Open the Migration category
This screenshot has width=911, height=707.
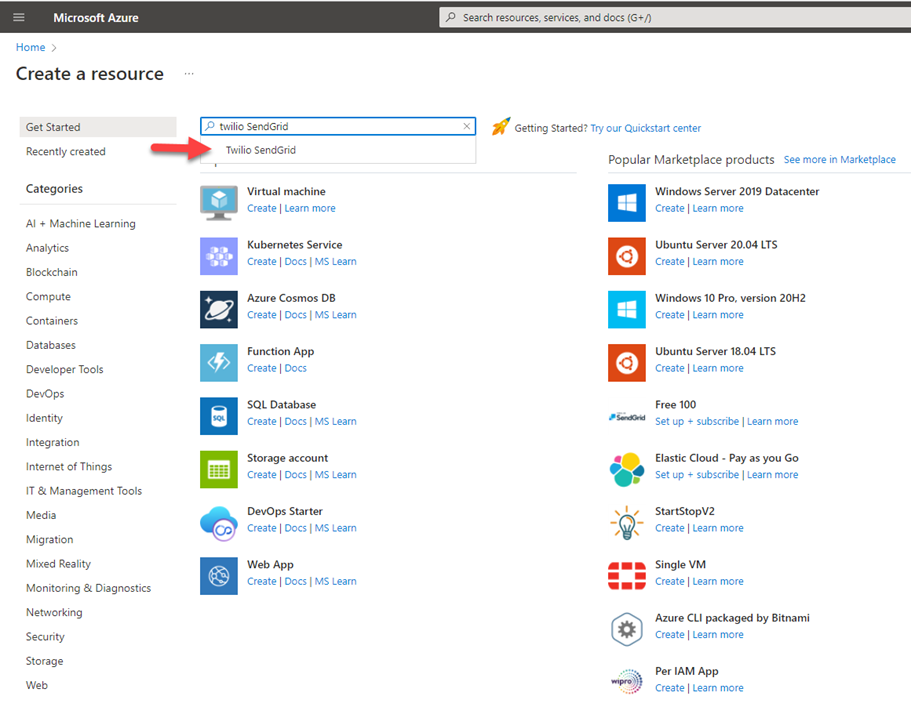pyautogui.click(x=49, y=540)
